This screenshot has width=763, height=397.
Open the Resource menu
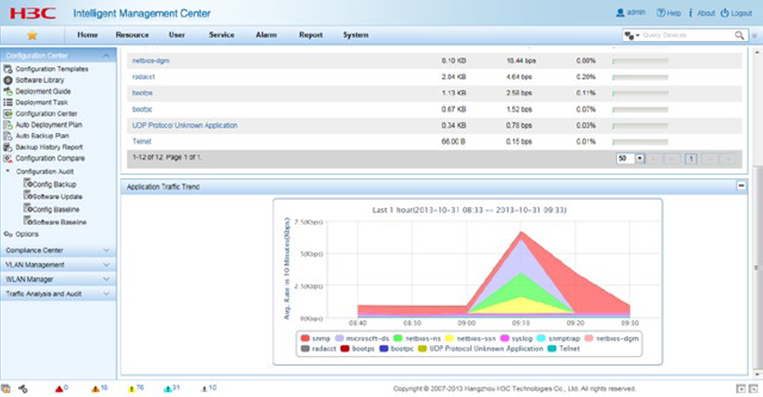pos(132,35)
